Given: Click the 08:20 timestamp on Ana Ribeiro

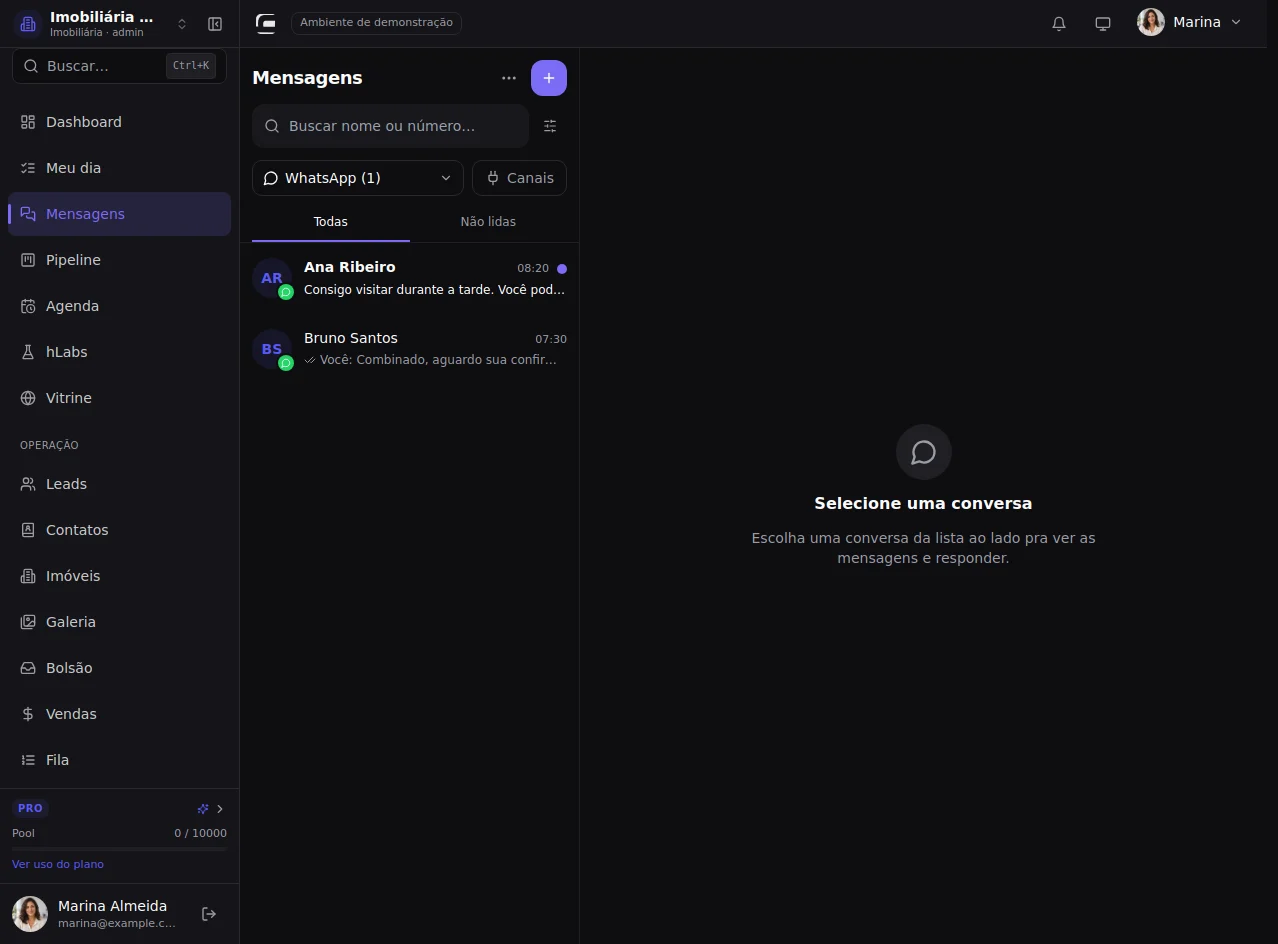Looking at the screenshot, I should coord(533,268).
